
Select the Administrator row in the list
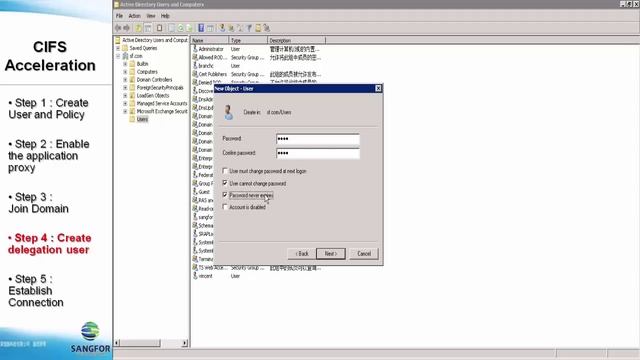pos(256,49)
